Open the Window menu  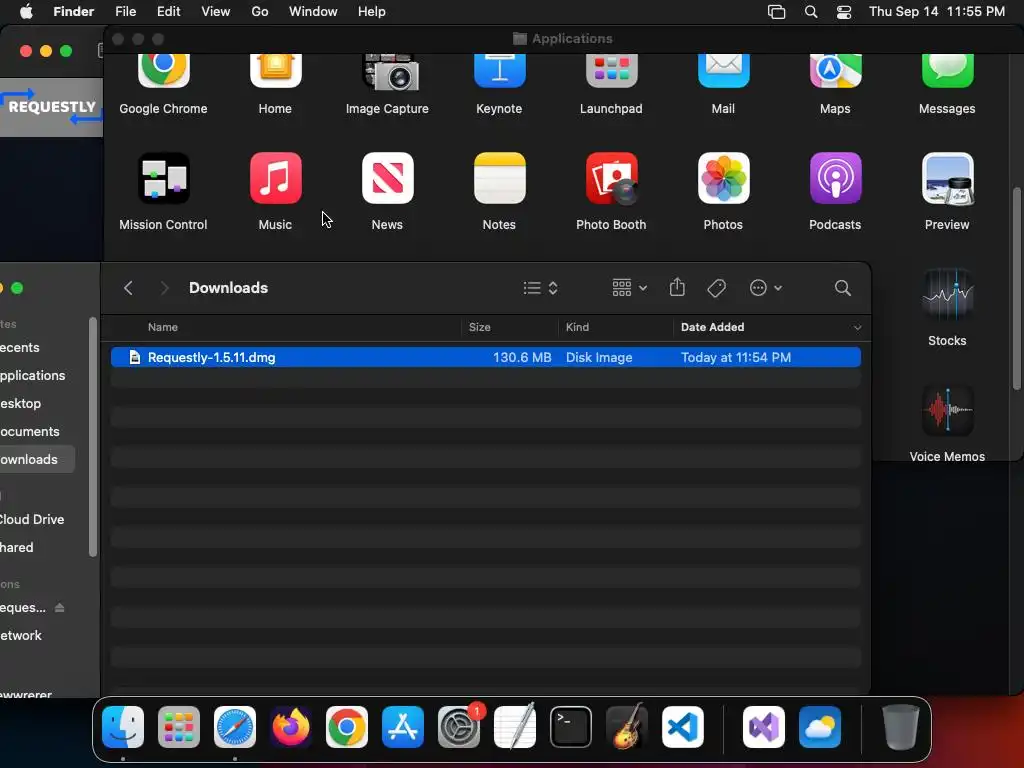(x=313, y=12)
